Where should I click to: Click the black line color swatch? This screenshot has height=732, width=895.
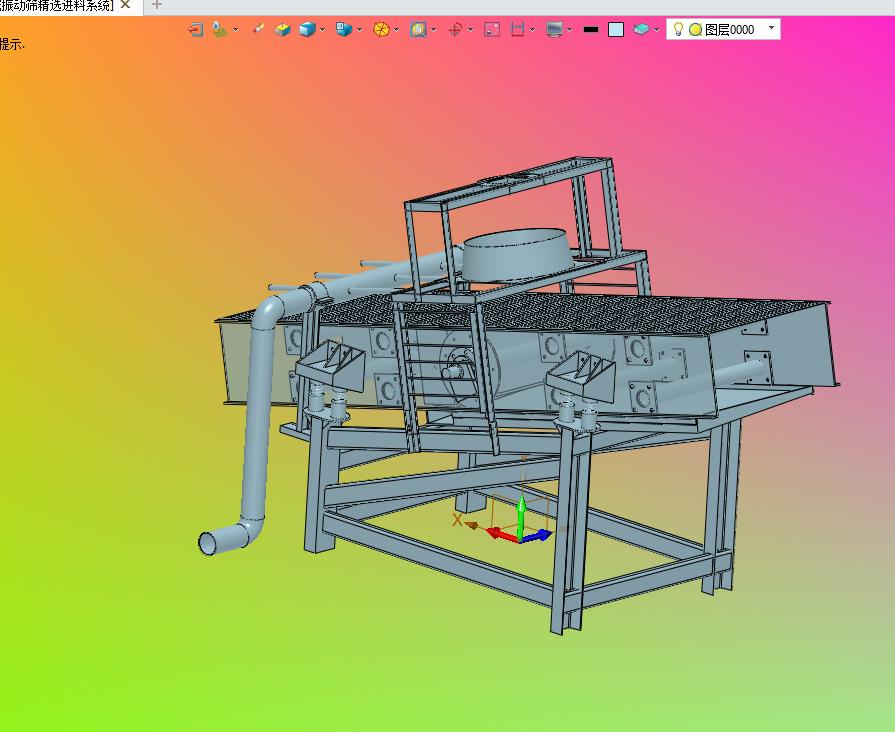coord(591,29)
